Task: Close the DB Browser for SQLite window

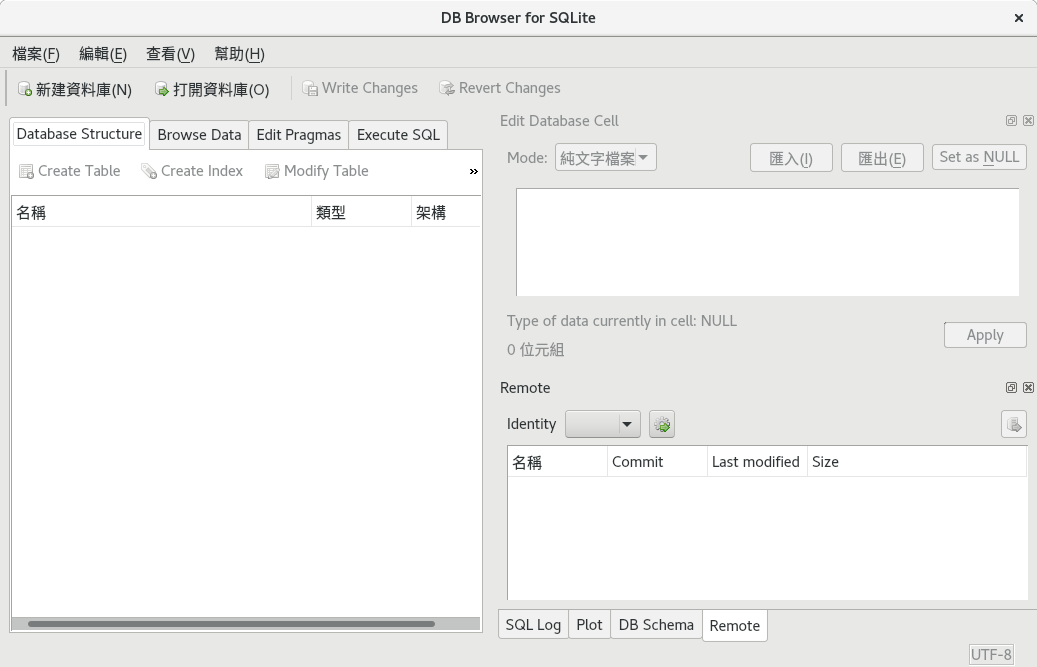Action: (x=1018, y=18)
